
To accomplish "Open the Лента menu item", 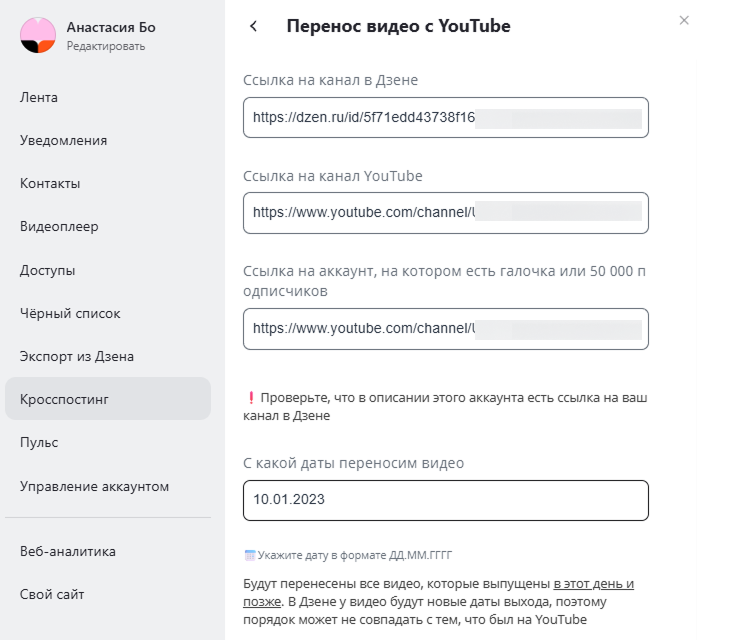I will [39, 97].
